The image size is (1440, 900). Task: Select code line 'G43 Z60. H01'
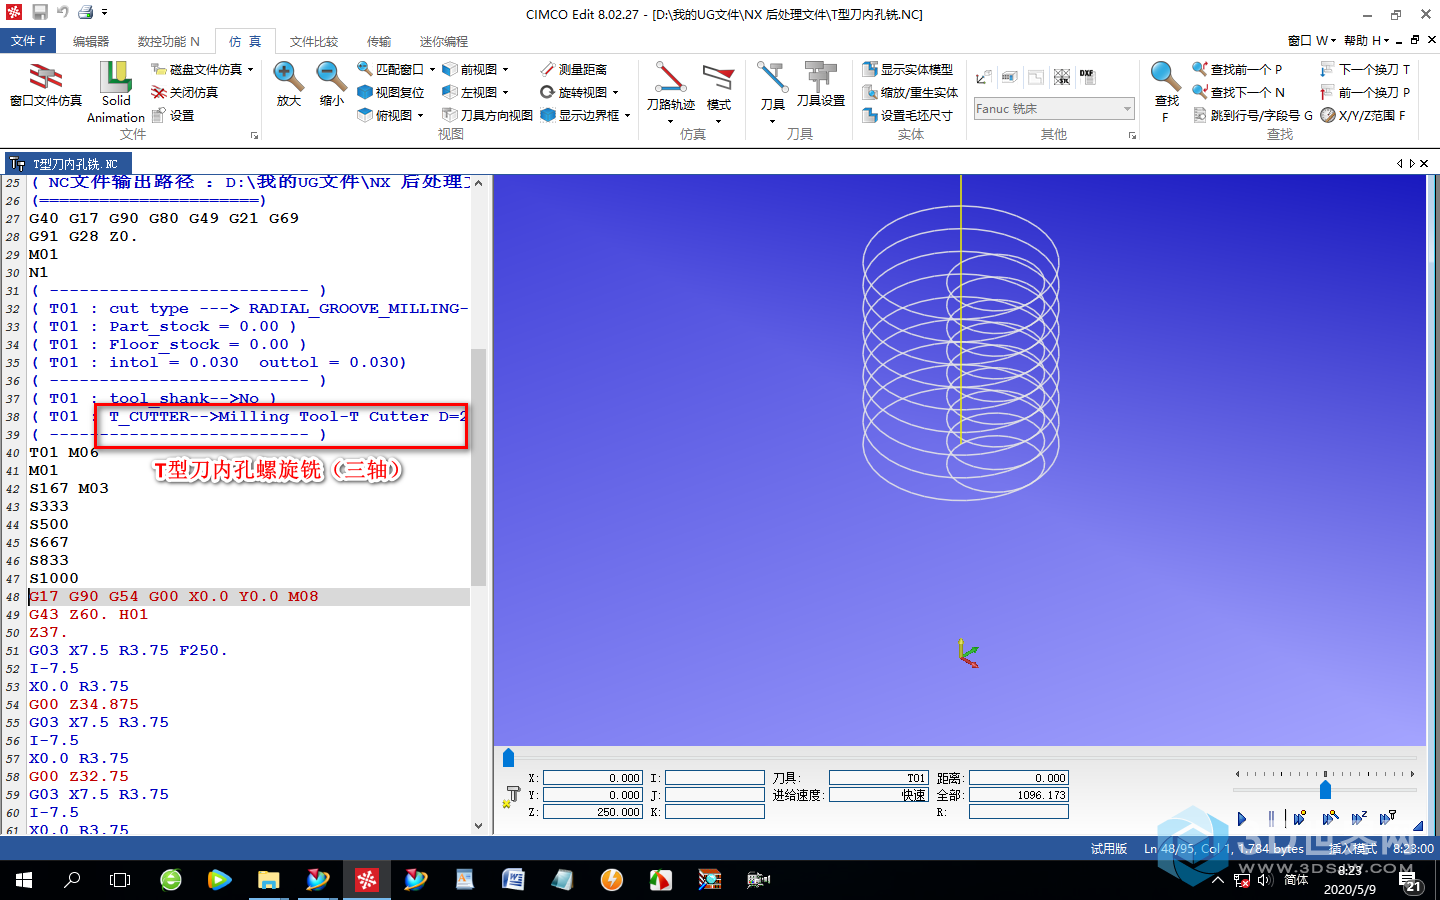pos(88,614)
